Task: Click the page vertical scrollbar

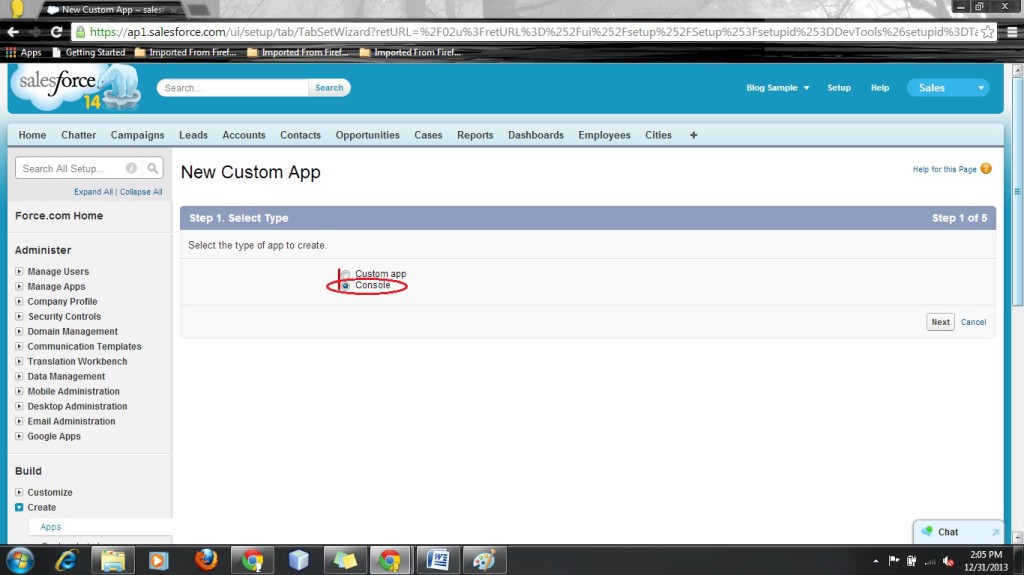Action: (x=1017, y=189)
